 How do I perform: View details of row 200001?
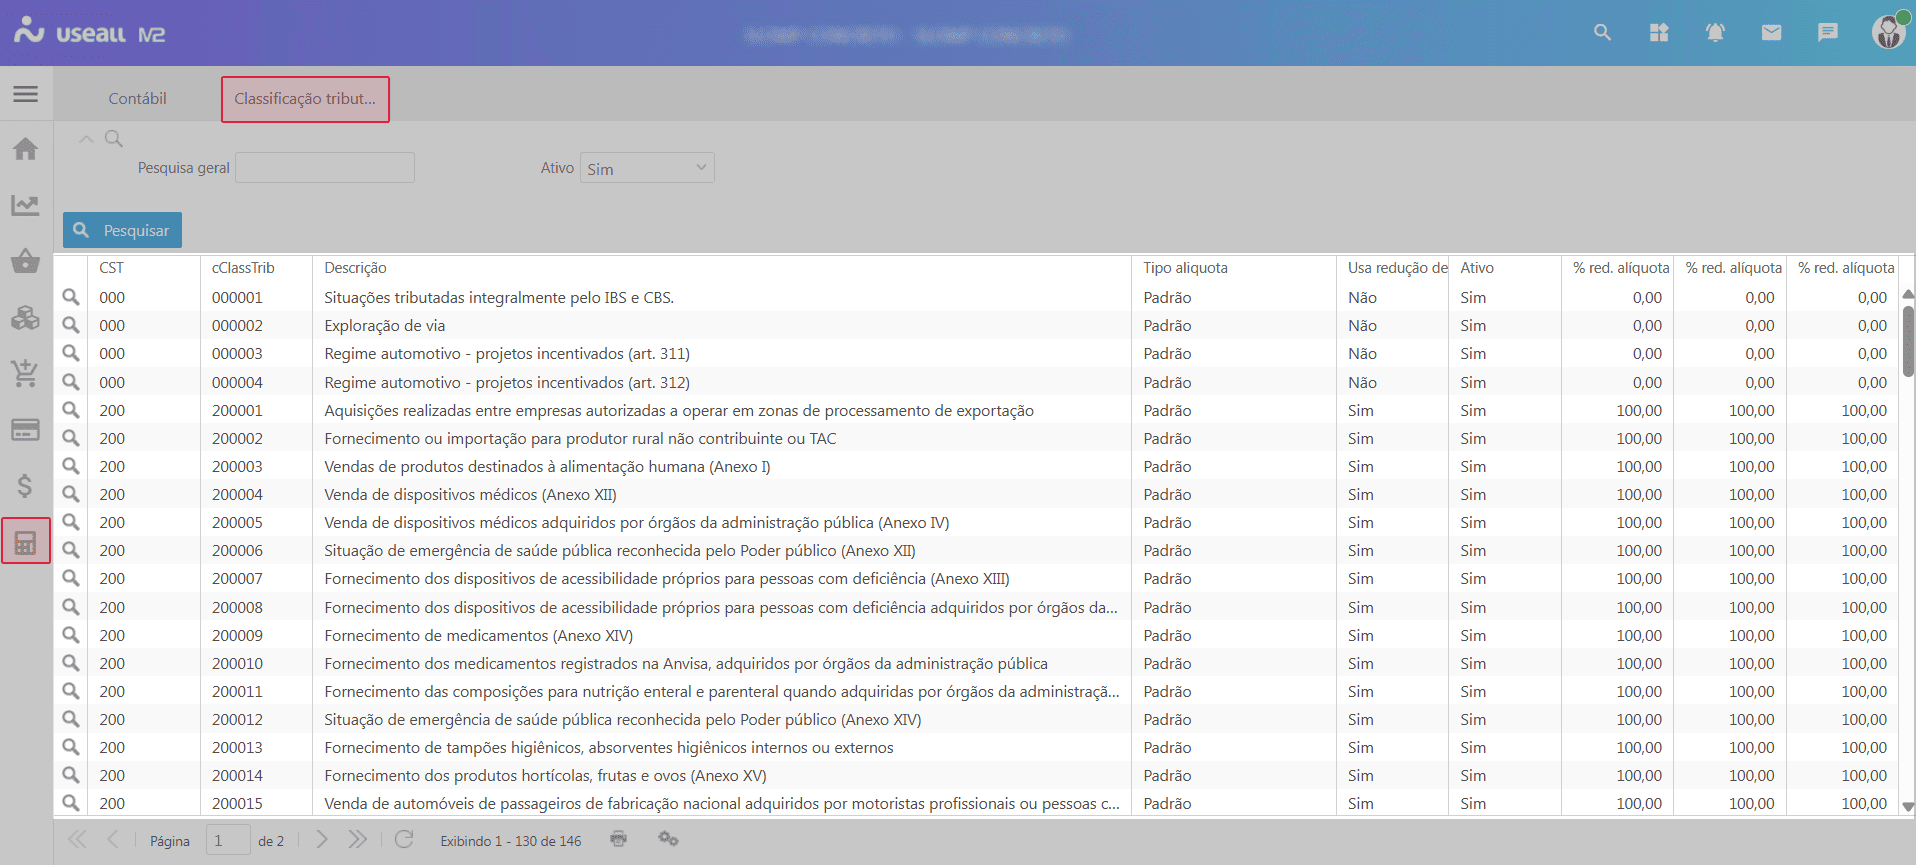tap(71, 410)
